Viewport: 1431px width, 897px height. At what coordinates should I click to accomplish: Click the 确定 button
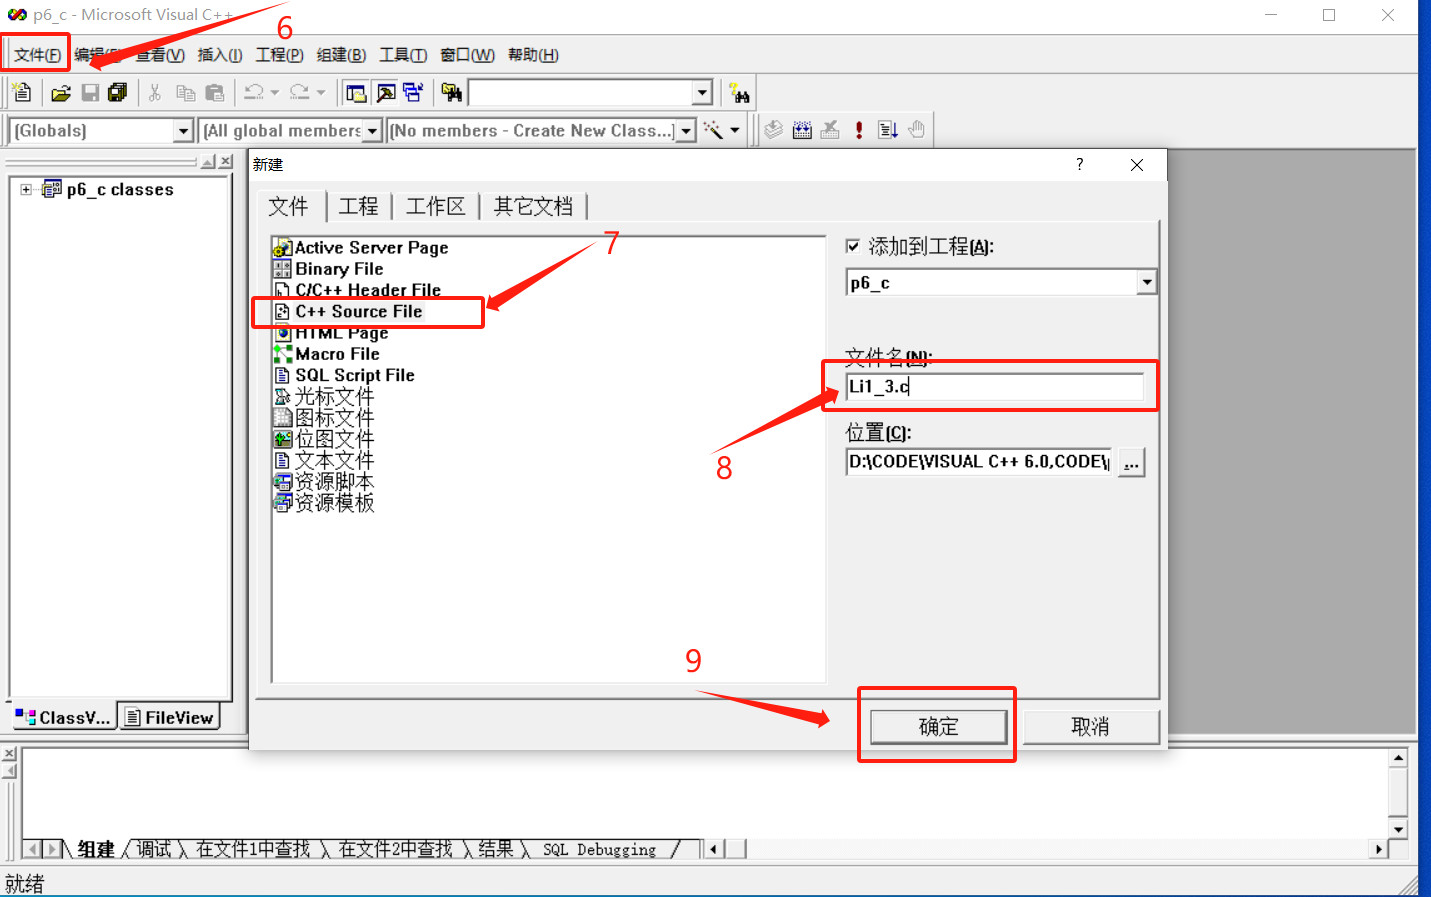938,727
